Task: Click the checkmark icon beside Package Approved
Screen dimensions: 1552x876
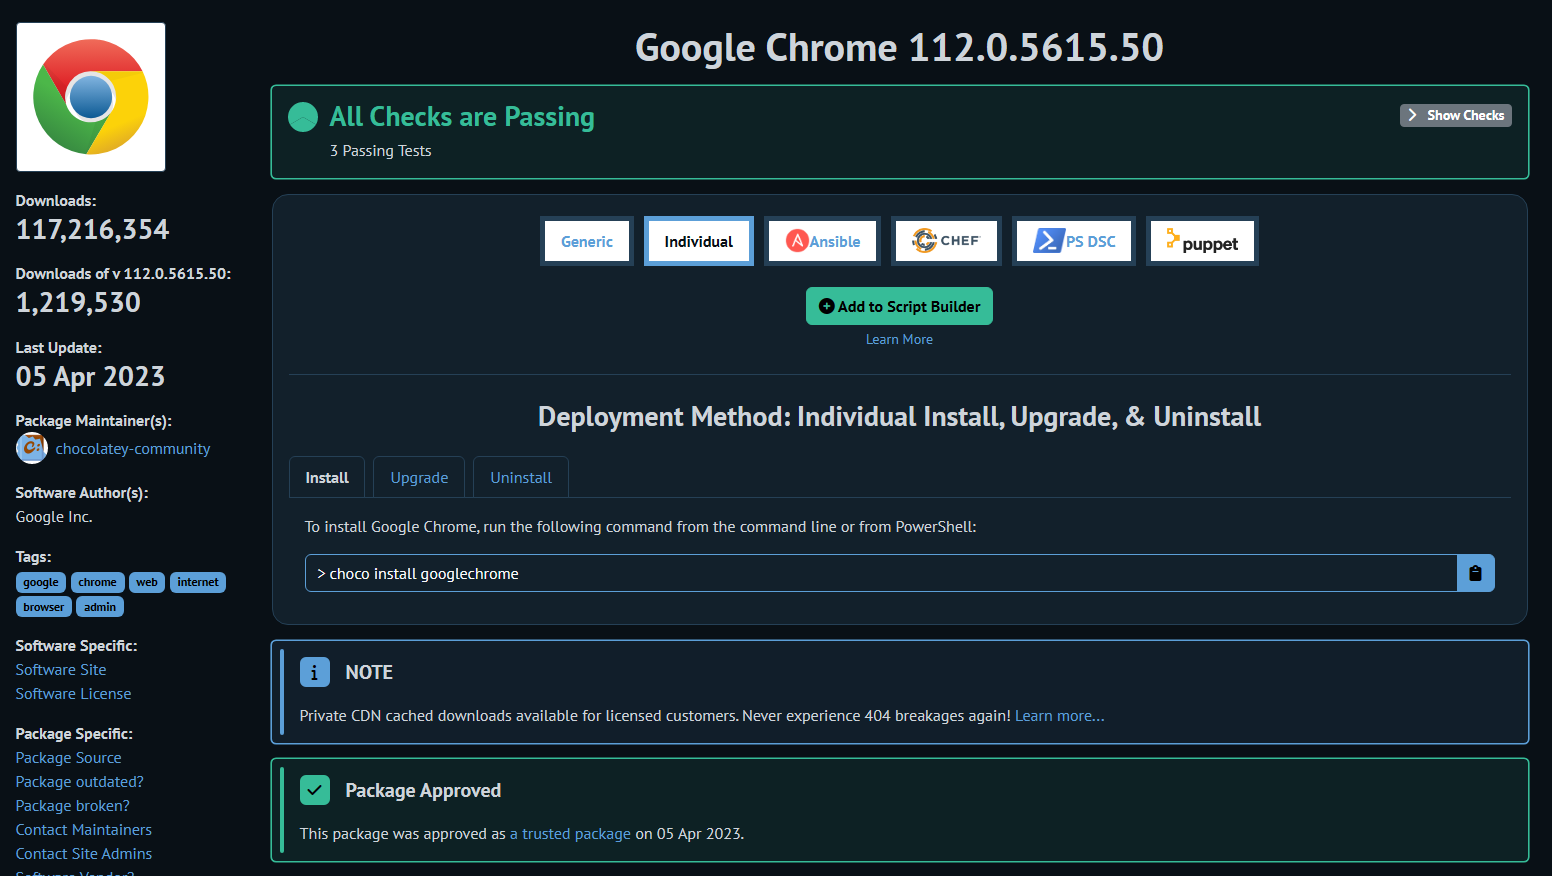Action: click(315, 790)
